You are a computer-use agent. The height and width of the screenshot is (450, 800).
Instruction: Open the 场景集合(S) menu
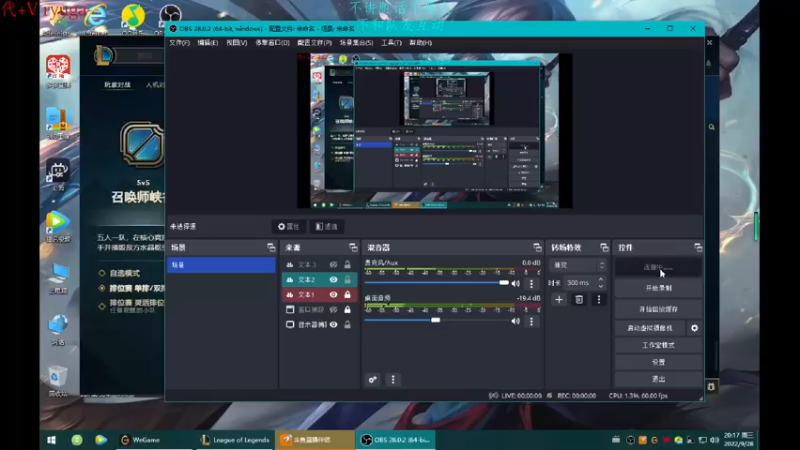(x=356, y=43)
